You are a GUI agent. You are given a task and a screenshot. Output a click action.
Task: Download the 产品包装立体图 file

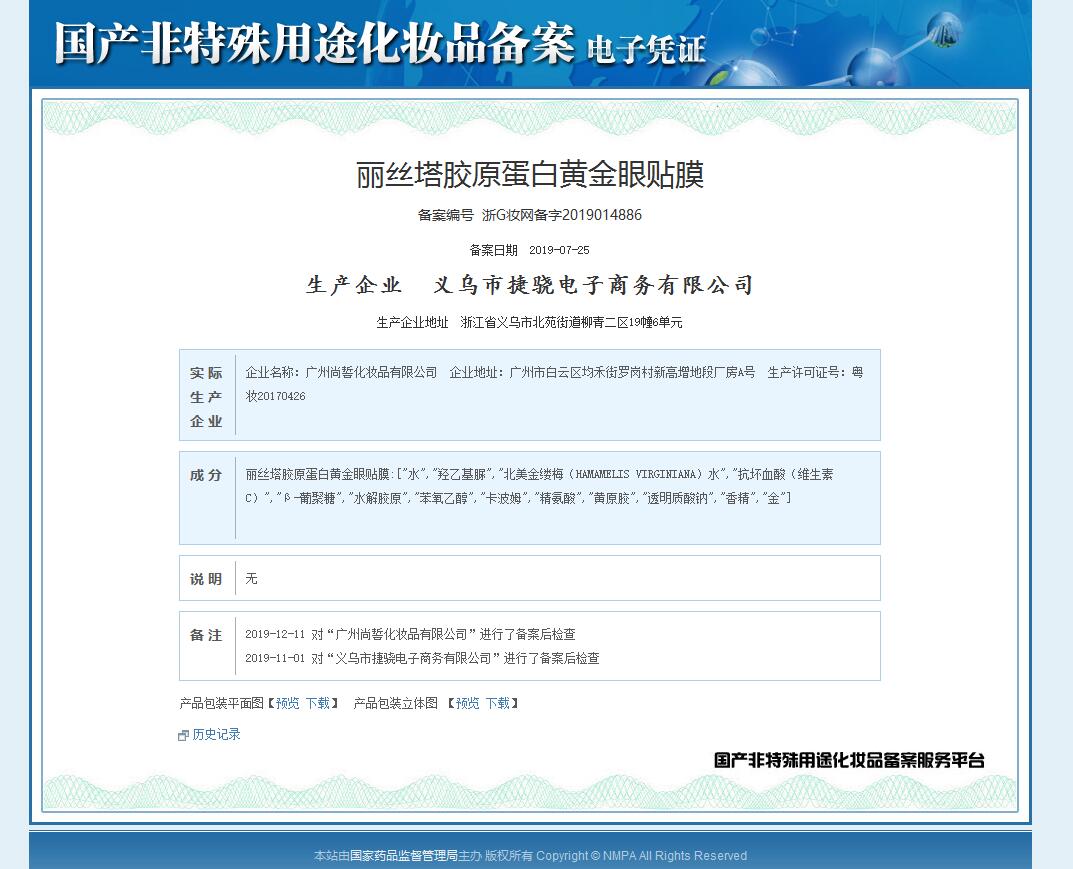(x=497, y=703)
